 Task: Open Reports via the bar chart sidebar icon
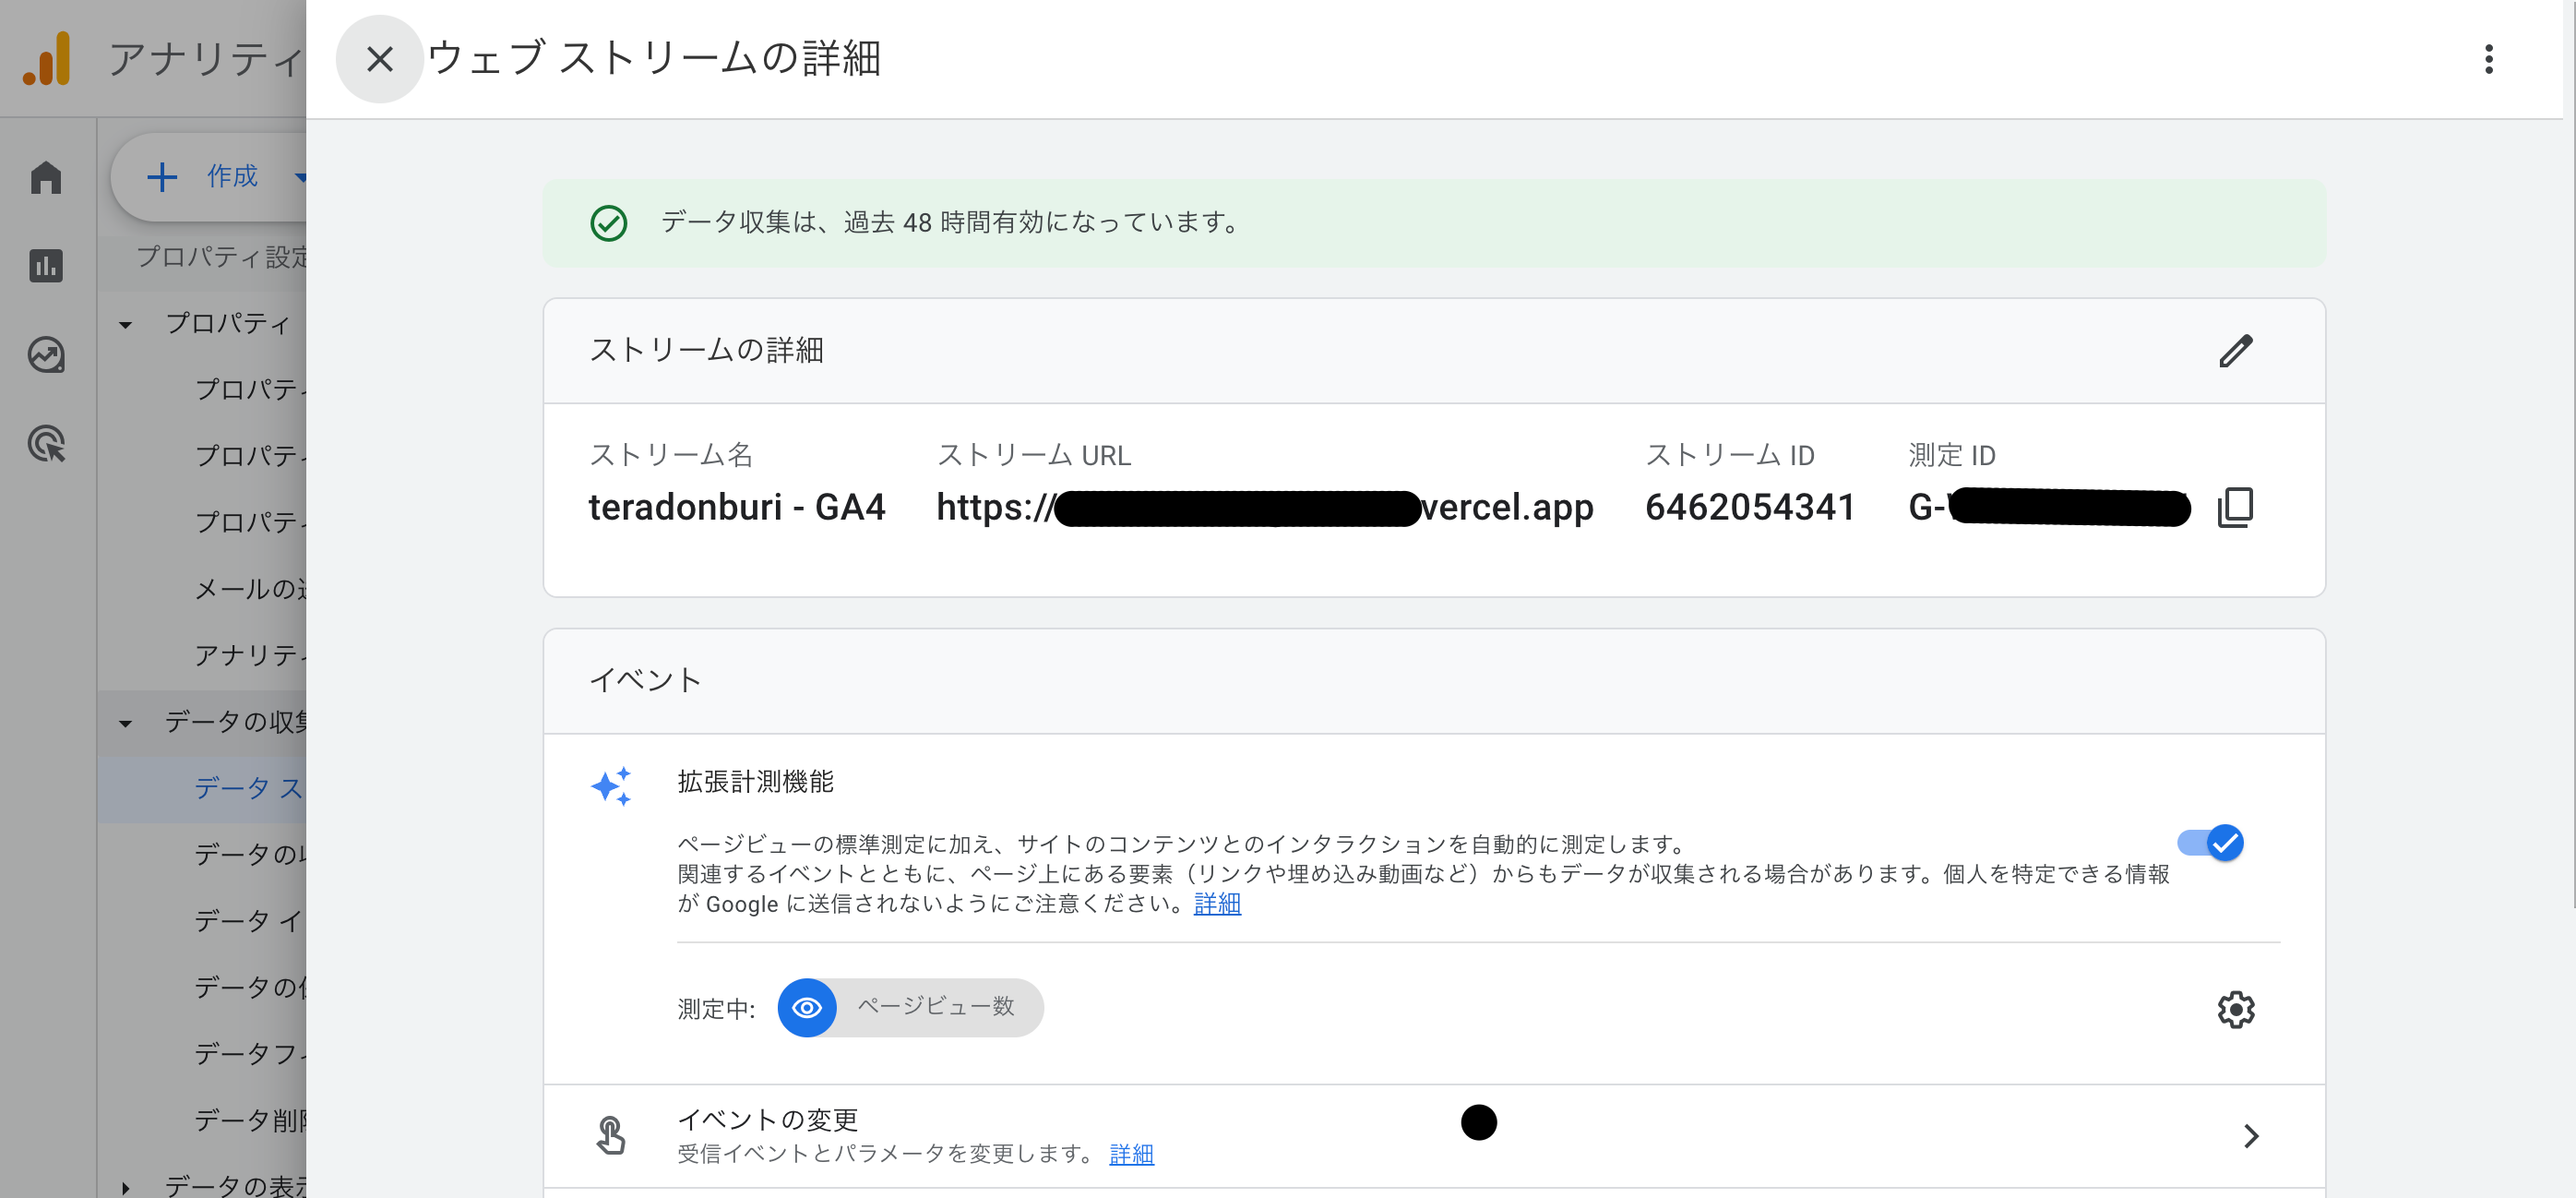tap(46, 266)
